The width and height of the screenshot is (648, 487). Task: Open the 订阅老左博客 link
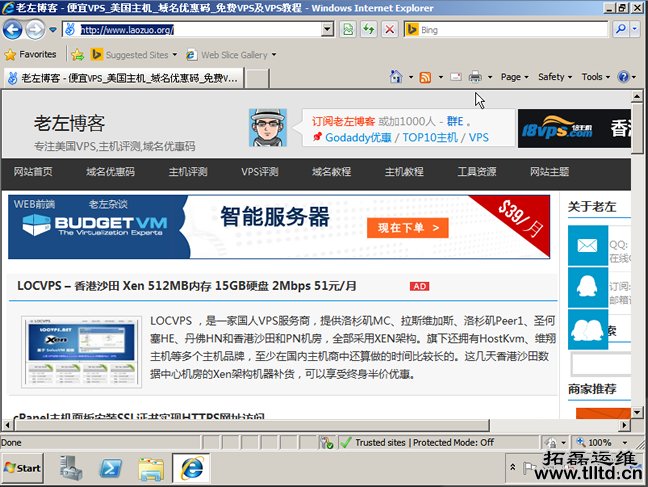(x=343, y=121)
